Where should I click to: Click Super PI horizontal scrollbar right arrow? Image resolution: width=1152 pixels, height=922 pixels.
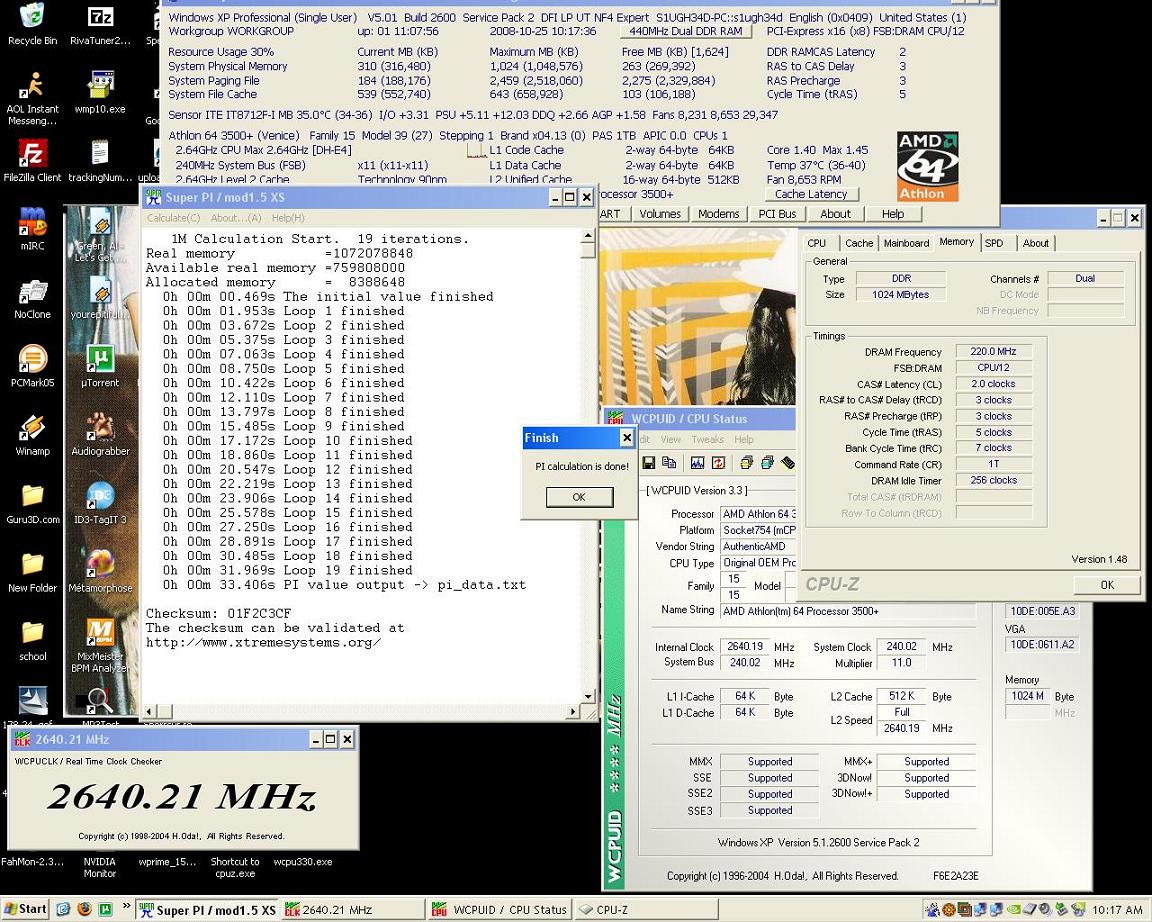pos(574,711)
